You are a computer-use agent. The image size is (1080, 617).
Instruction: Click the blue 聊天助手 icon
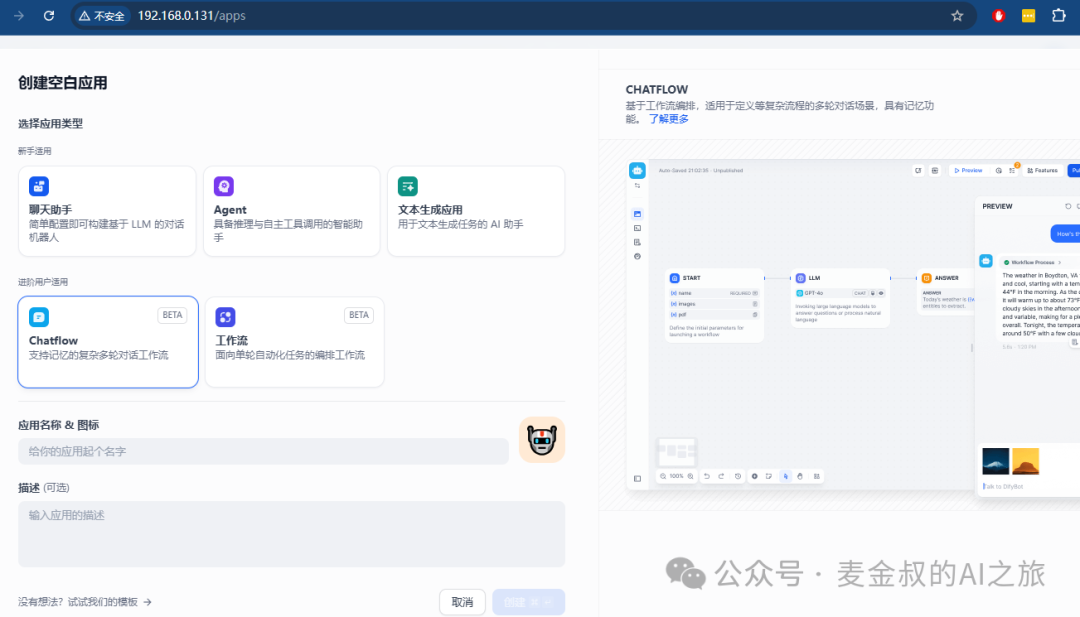pyautogui.click(x=39, y=186)
